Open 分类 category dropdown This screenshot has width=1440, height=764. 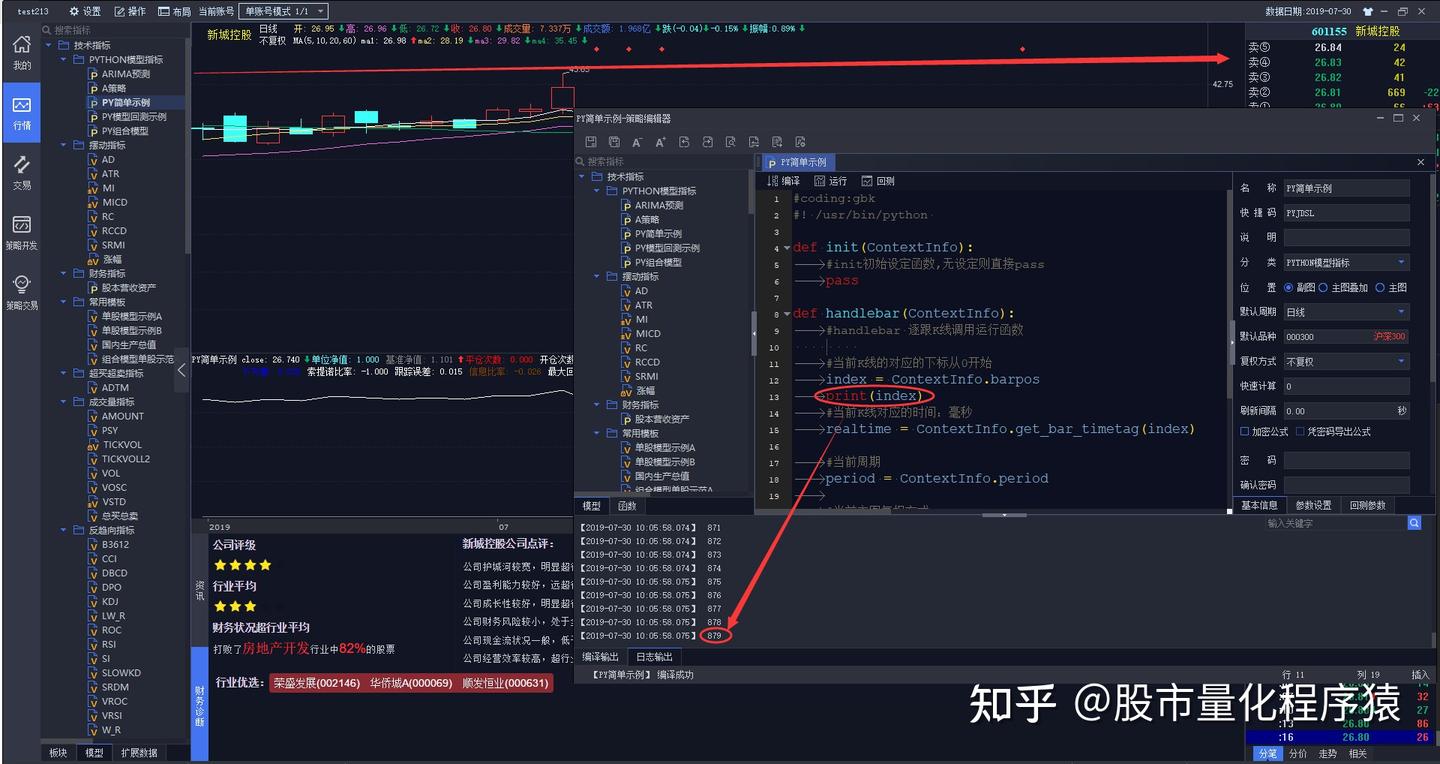[1346, 262]
